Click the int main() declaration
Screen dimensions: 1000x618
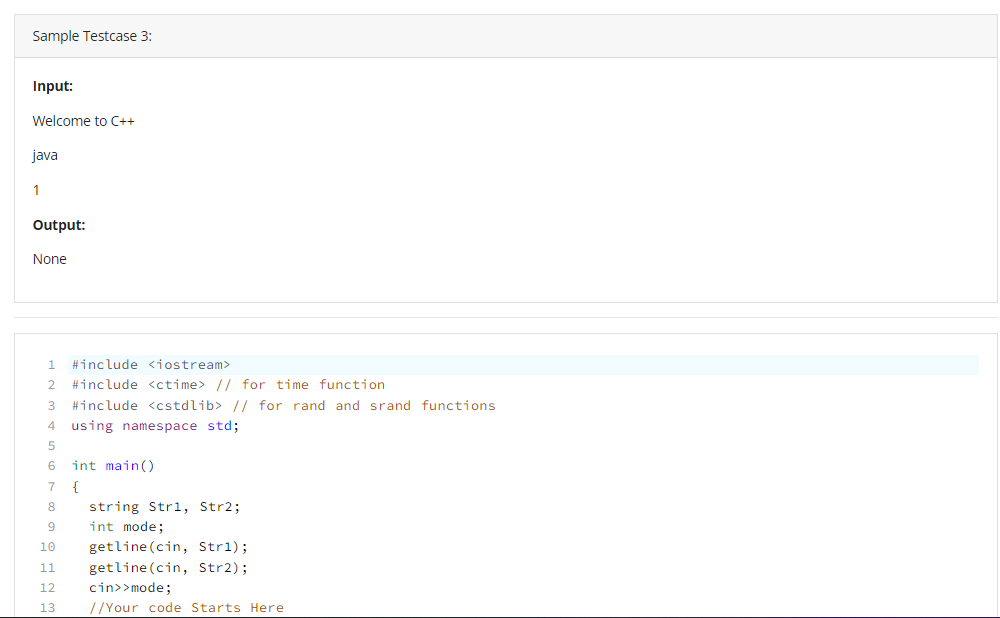point(110,465)
